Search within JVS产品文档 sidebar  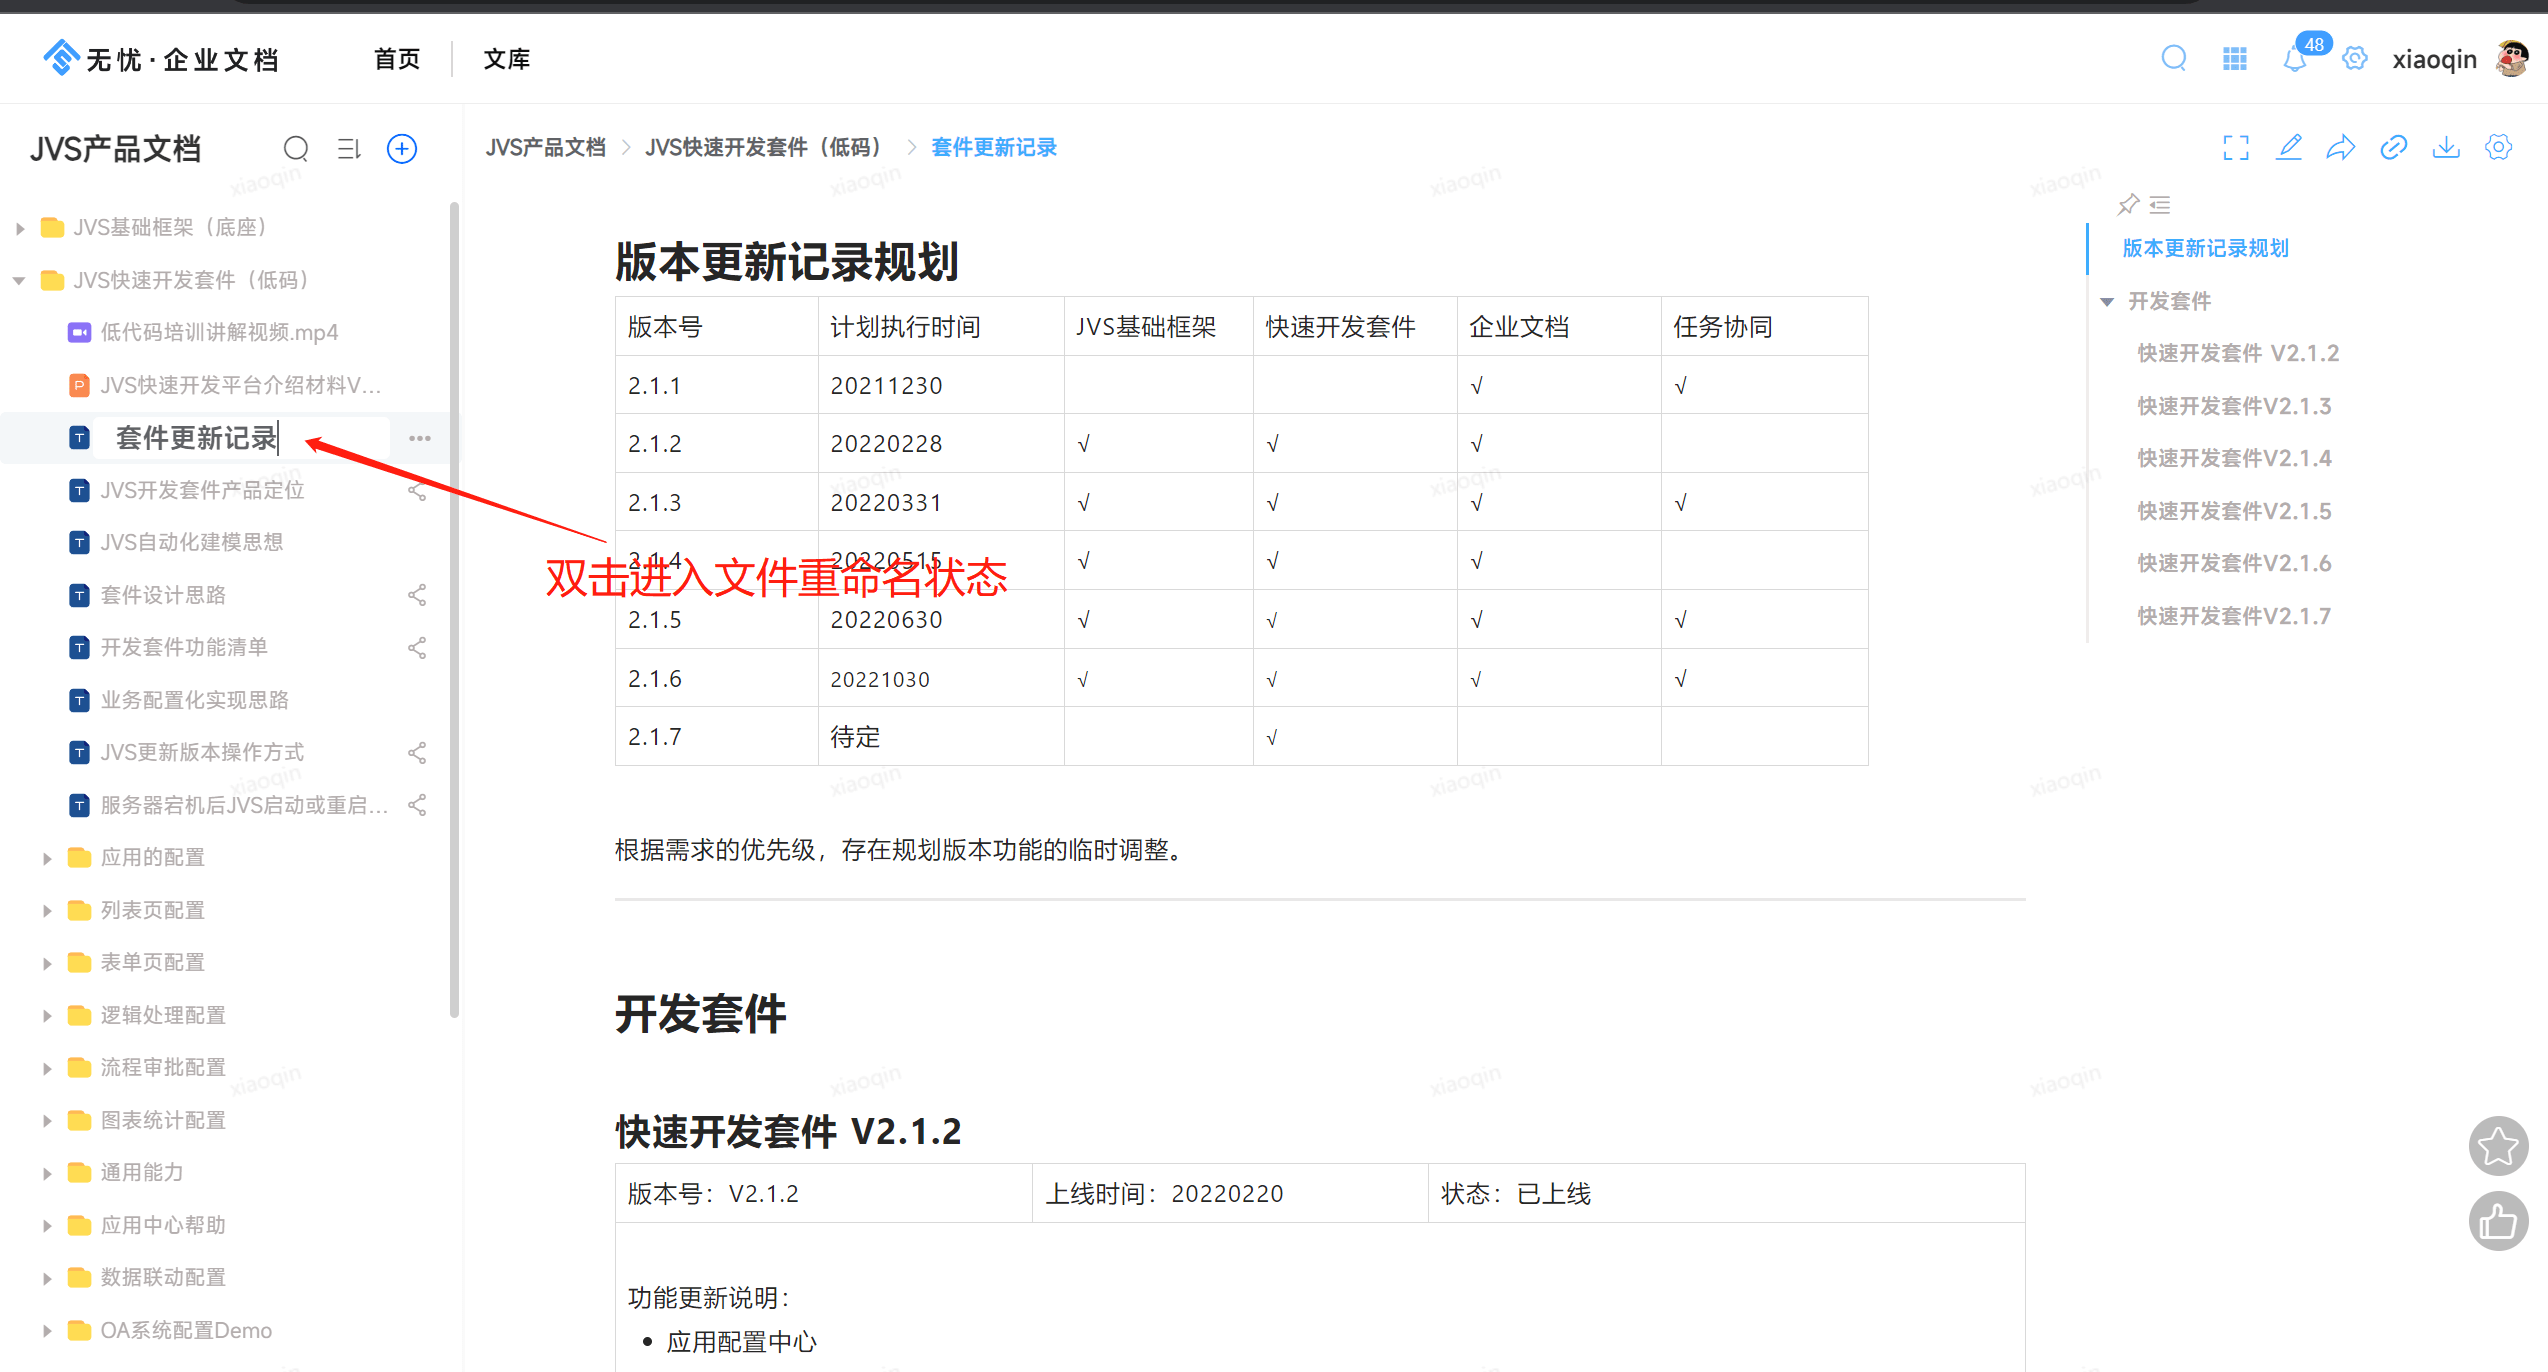tap(296, 149)
